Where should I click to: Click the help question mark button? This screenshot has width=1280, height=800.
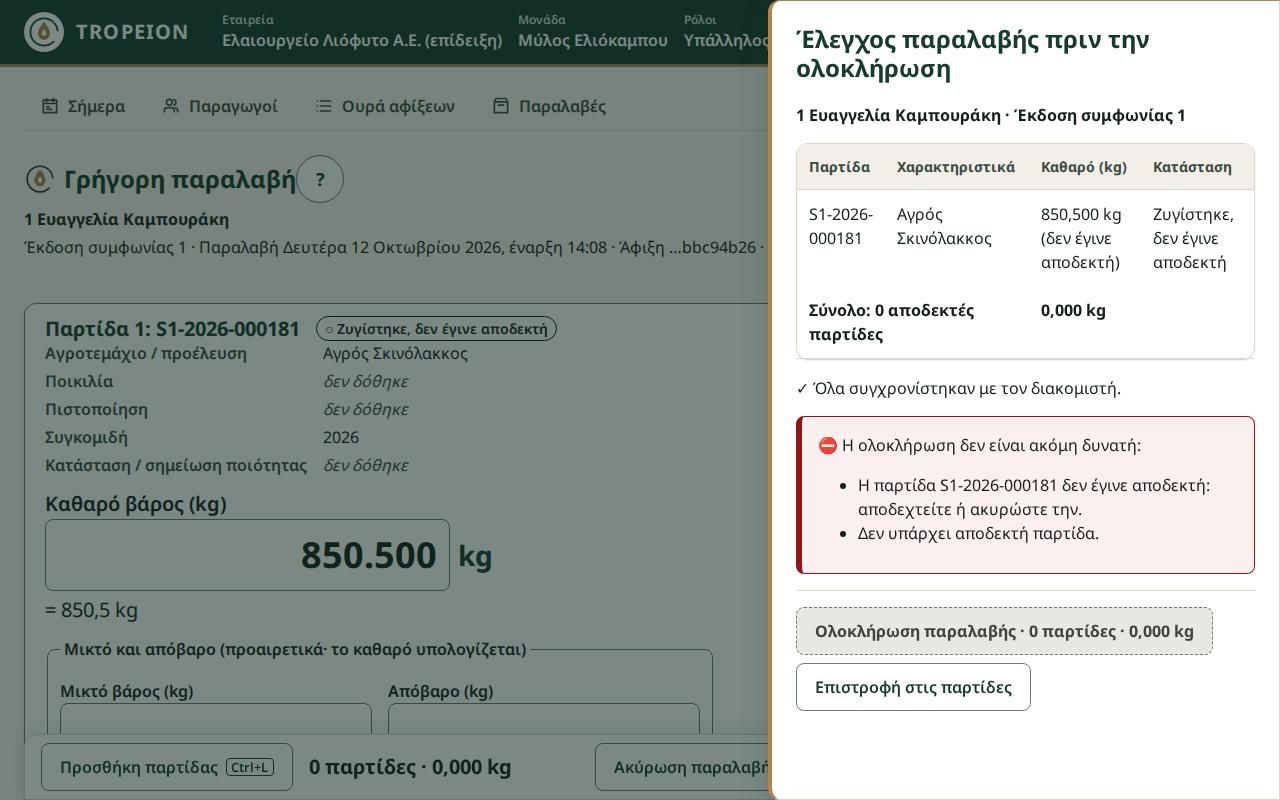pos(320,179)
